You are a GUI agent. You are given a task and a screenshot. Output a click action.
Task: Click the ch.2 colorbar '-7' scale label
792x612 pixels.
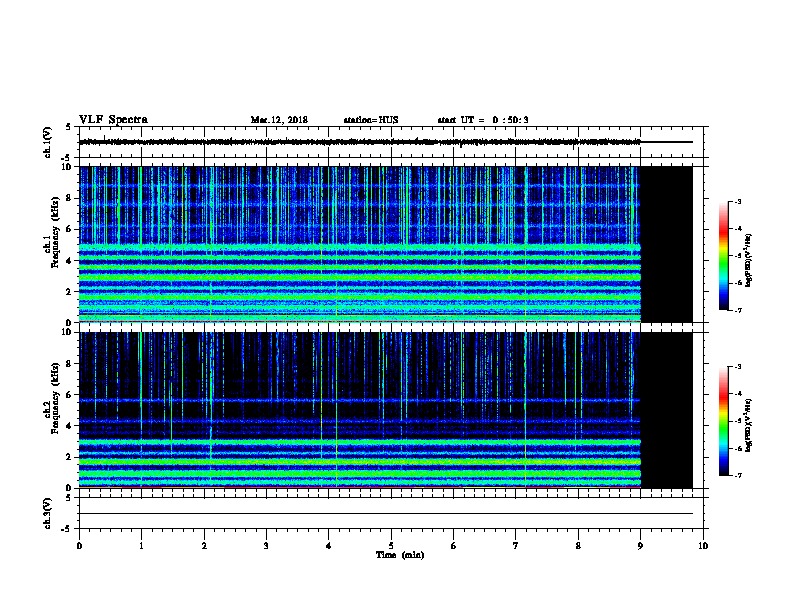(737, 476)
